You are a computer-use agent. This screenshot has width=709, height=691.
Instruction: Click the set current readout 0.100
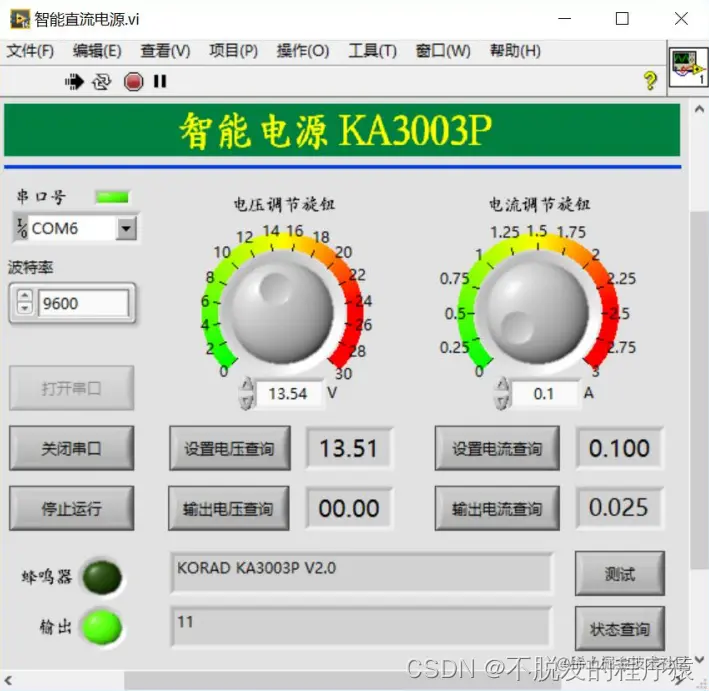[x=619, y=448]
